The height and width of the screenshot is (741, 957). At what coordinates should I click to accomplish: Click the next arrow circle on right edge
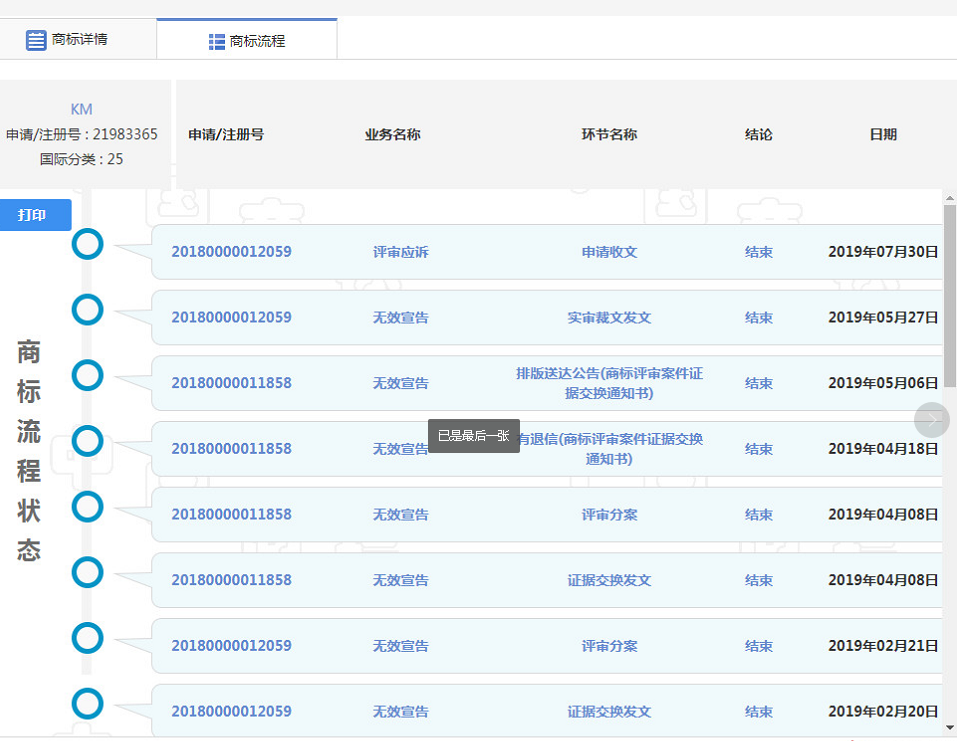[931, 420]
